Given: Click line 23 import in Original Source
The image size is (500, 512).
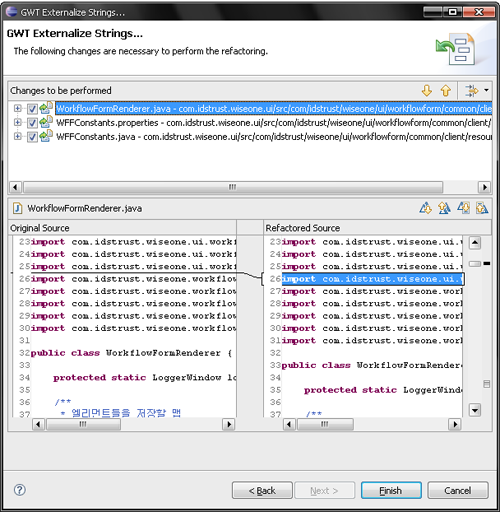Looking at the screenshot, I should click(133, 242).
